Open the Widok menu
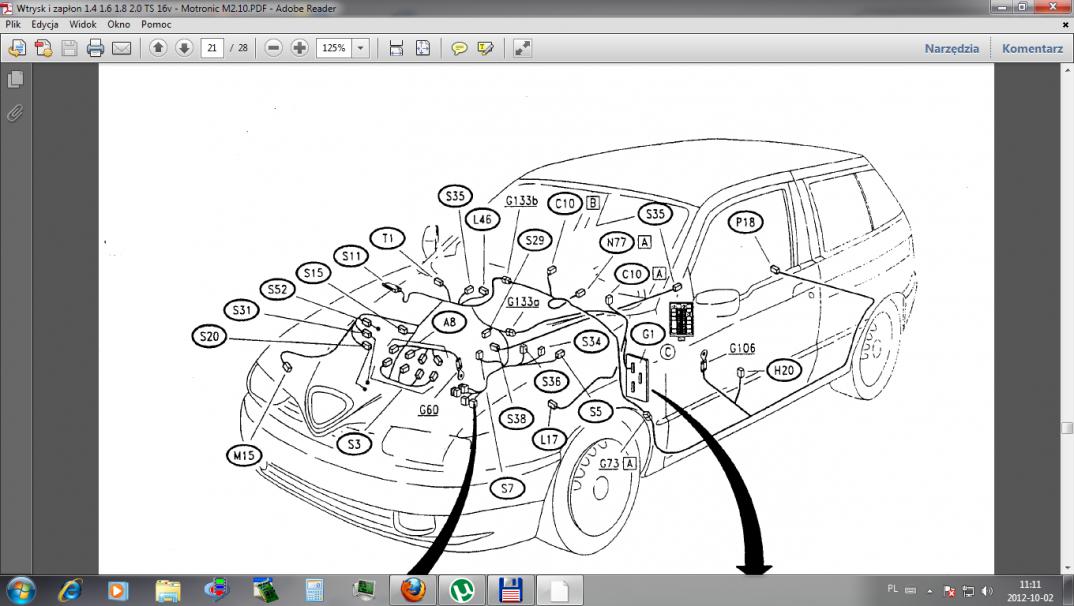 tap(82, 23)
